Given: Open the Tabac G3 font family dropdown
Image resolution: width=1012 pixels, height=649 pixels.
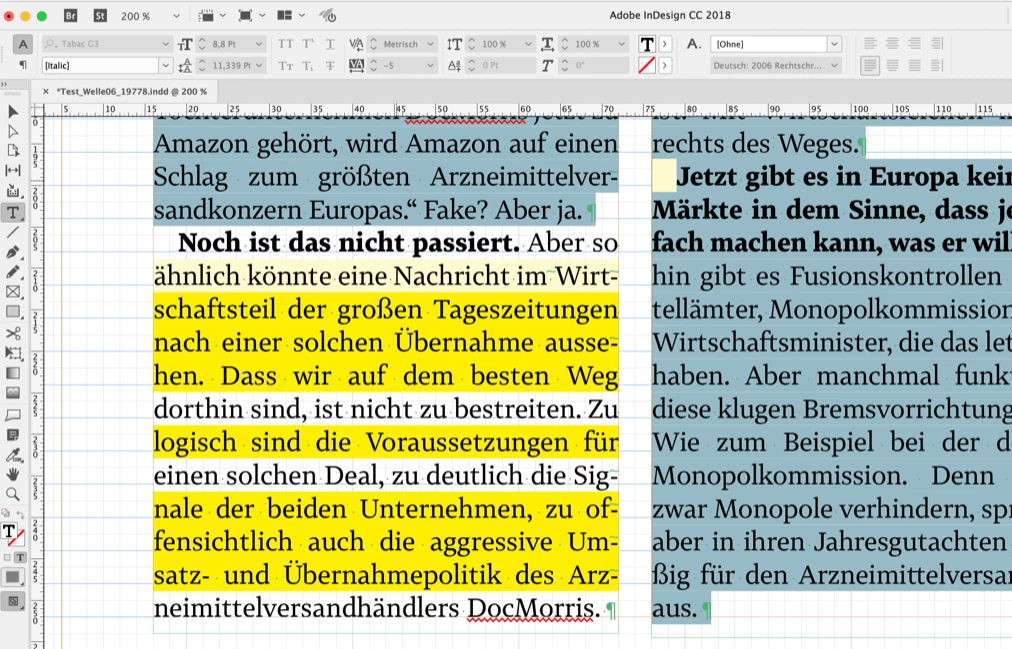Looking at the screenshot, I should point(165,44).
